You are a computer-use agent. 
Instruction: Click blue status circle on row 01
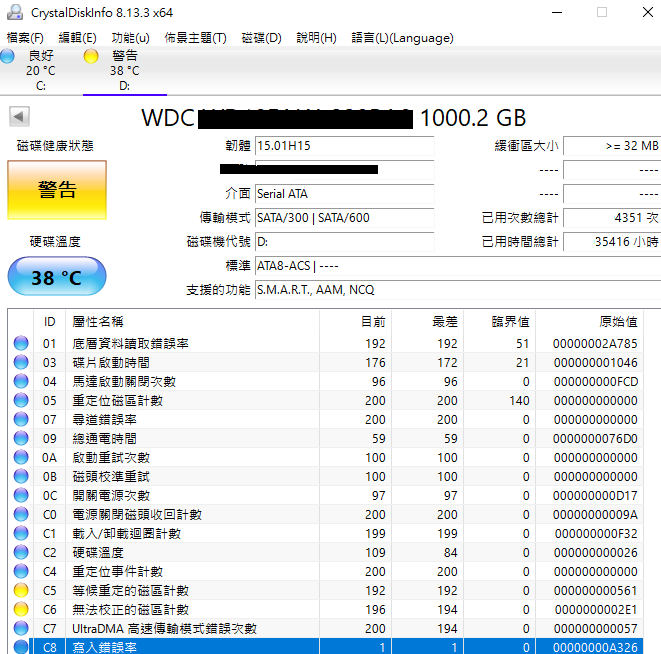(21, 343)
